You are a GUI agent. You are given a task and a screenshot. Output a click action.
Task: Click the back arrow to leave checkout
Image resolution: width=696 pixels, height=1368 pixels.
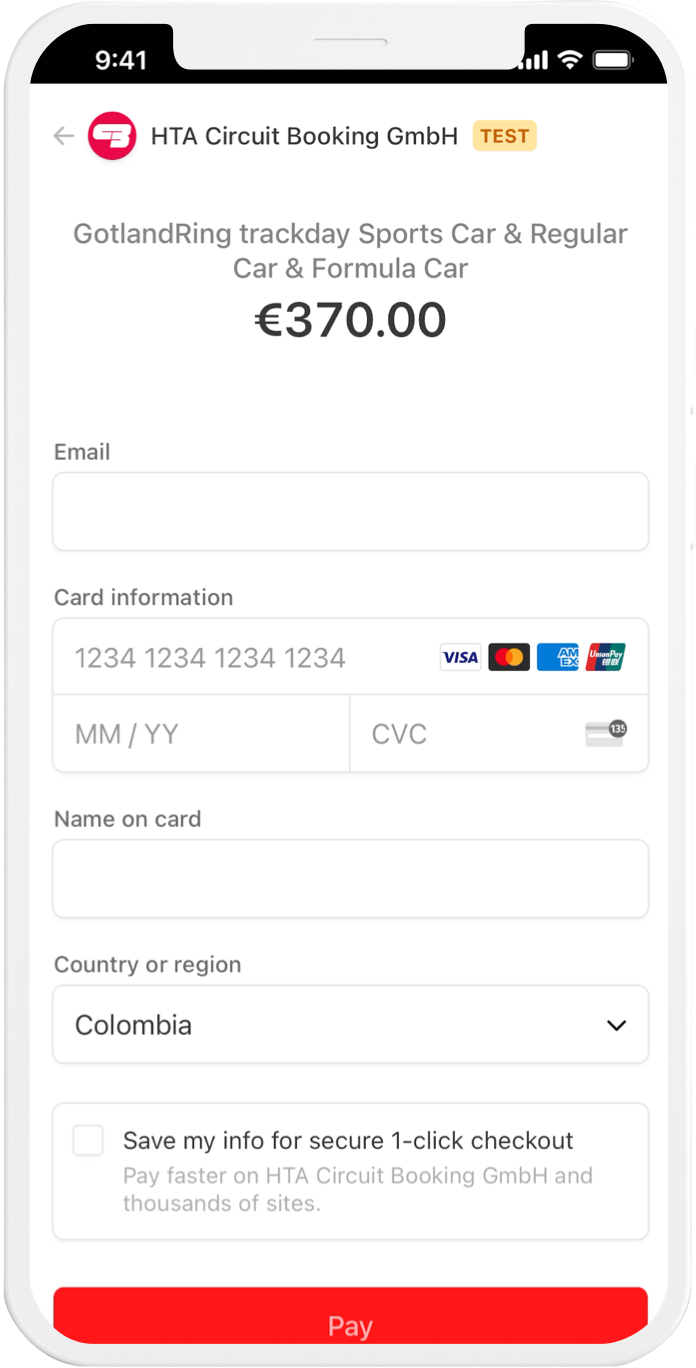[x=63, y=136]
